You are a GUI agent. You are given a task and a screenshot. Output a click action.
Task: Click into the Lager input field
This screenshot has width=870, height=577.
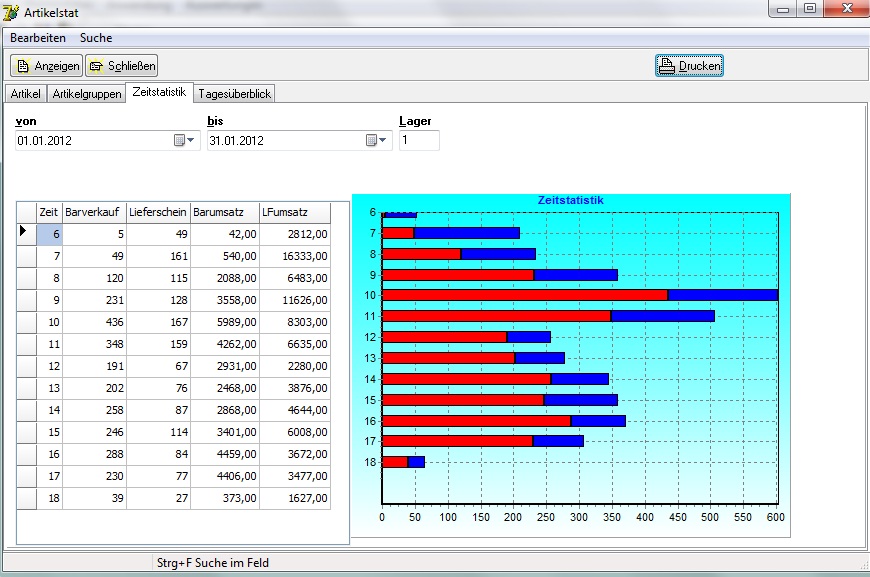(x=418, y=141)
